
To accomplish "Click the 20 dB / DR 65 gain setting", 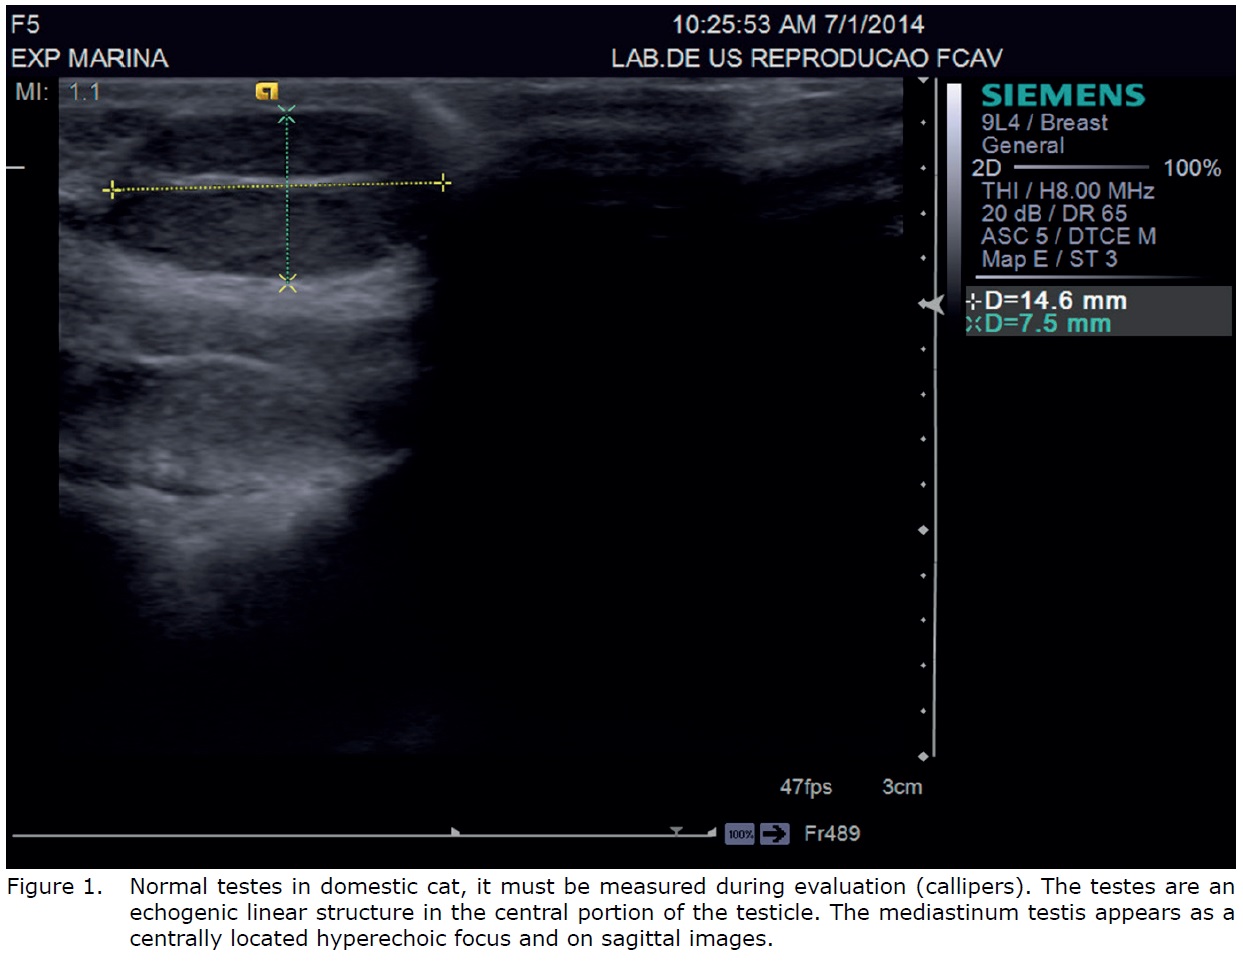I will [1053, 214].
